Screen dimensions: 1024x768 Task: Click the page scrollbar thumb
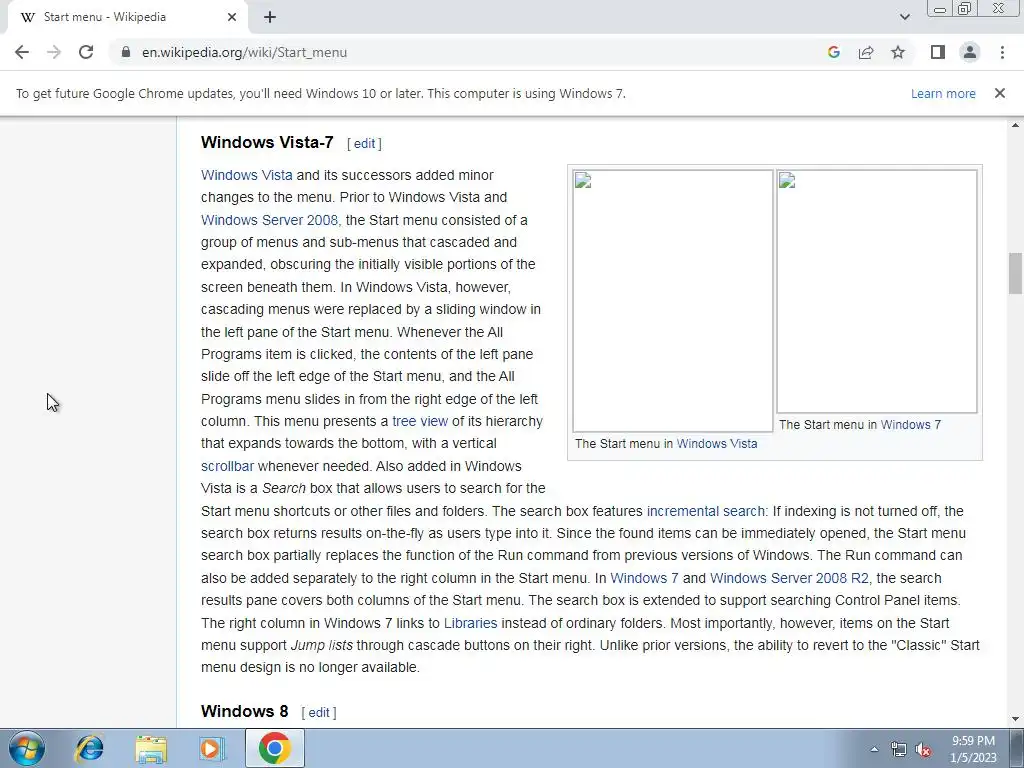(x=1015, y=274)
